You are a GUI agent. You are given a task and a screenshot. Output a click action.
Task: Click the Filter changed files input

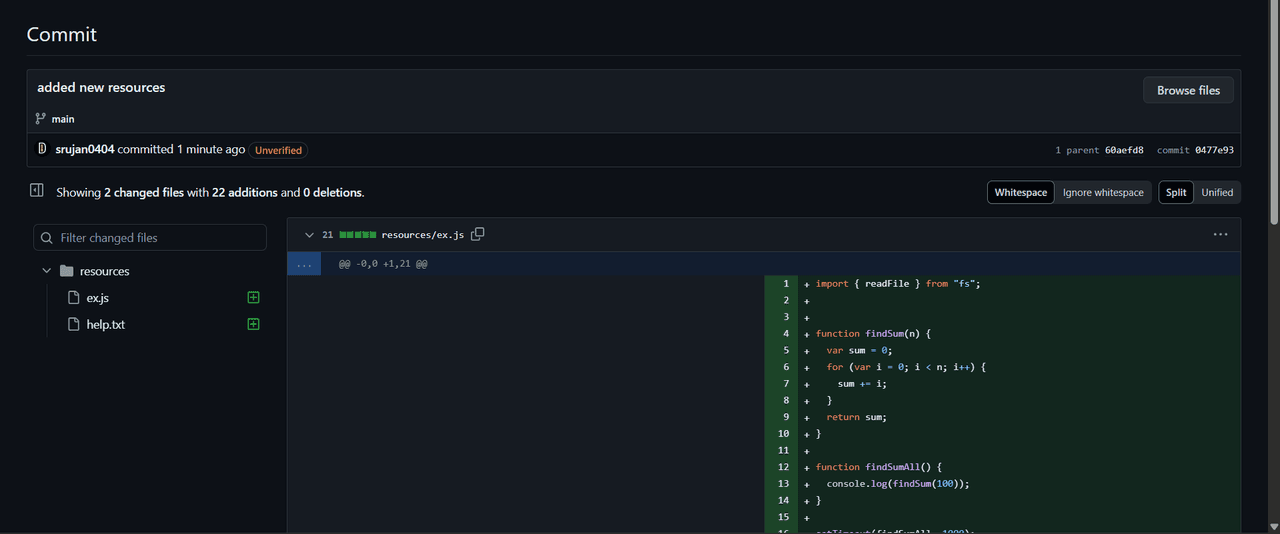[160, 238]
